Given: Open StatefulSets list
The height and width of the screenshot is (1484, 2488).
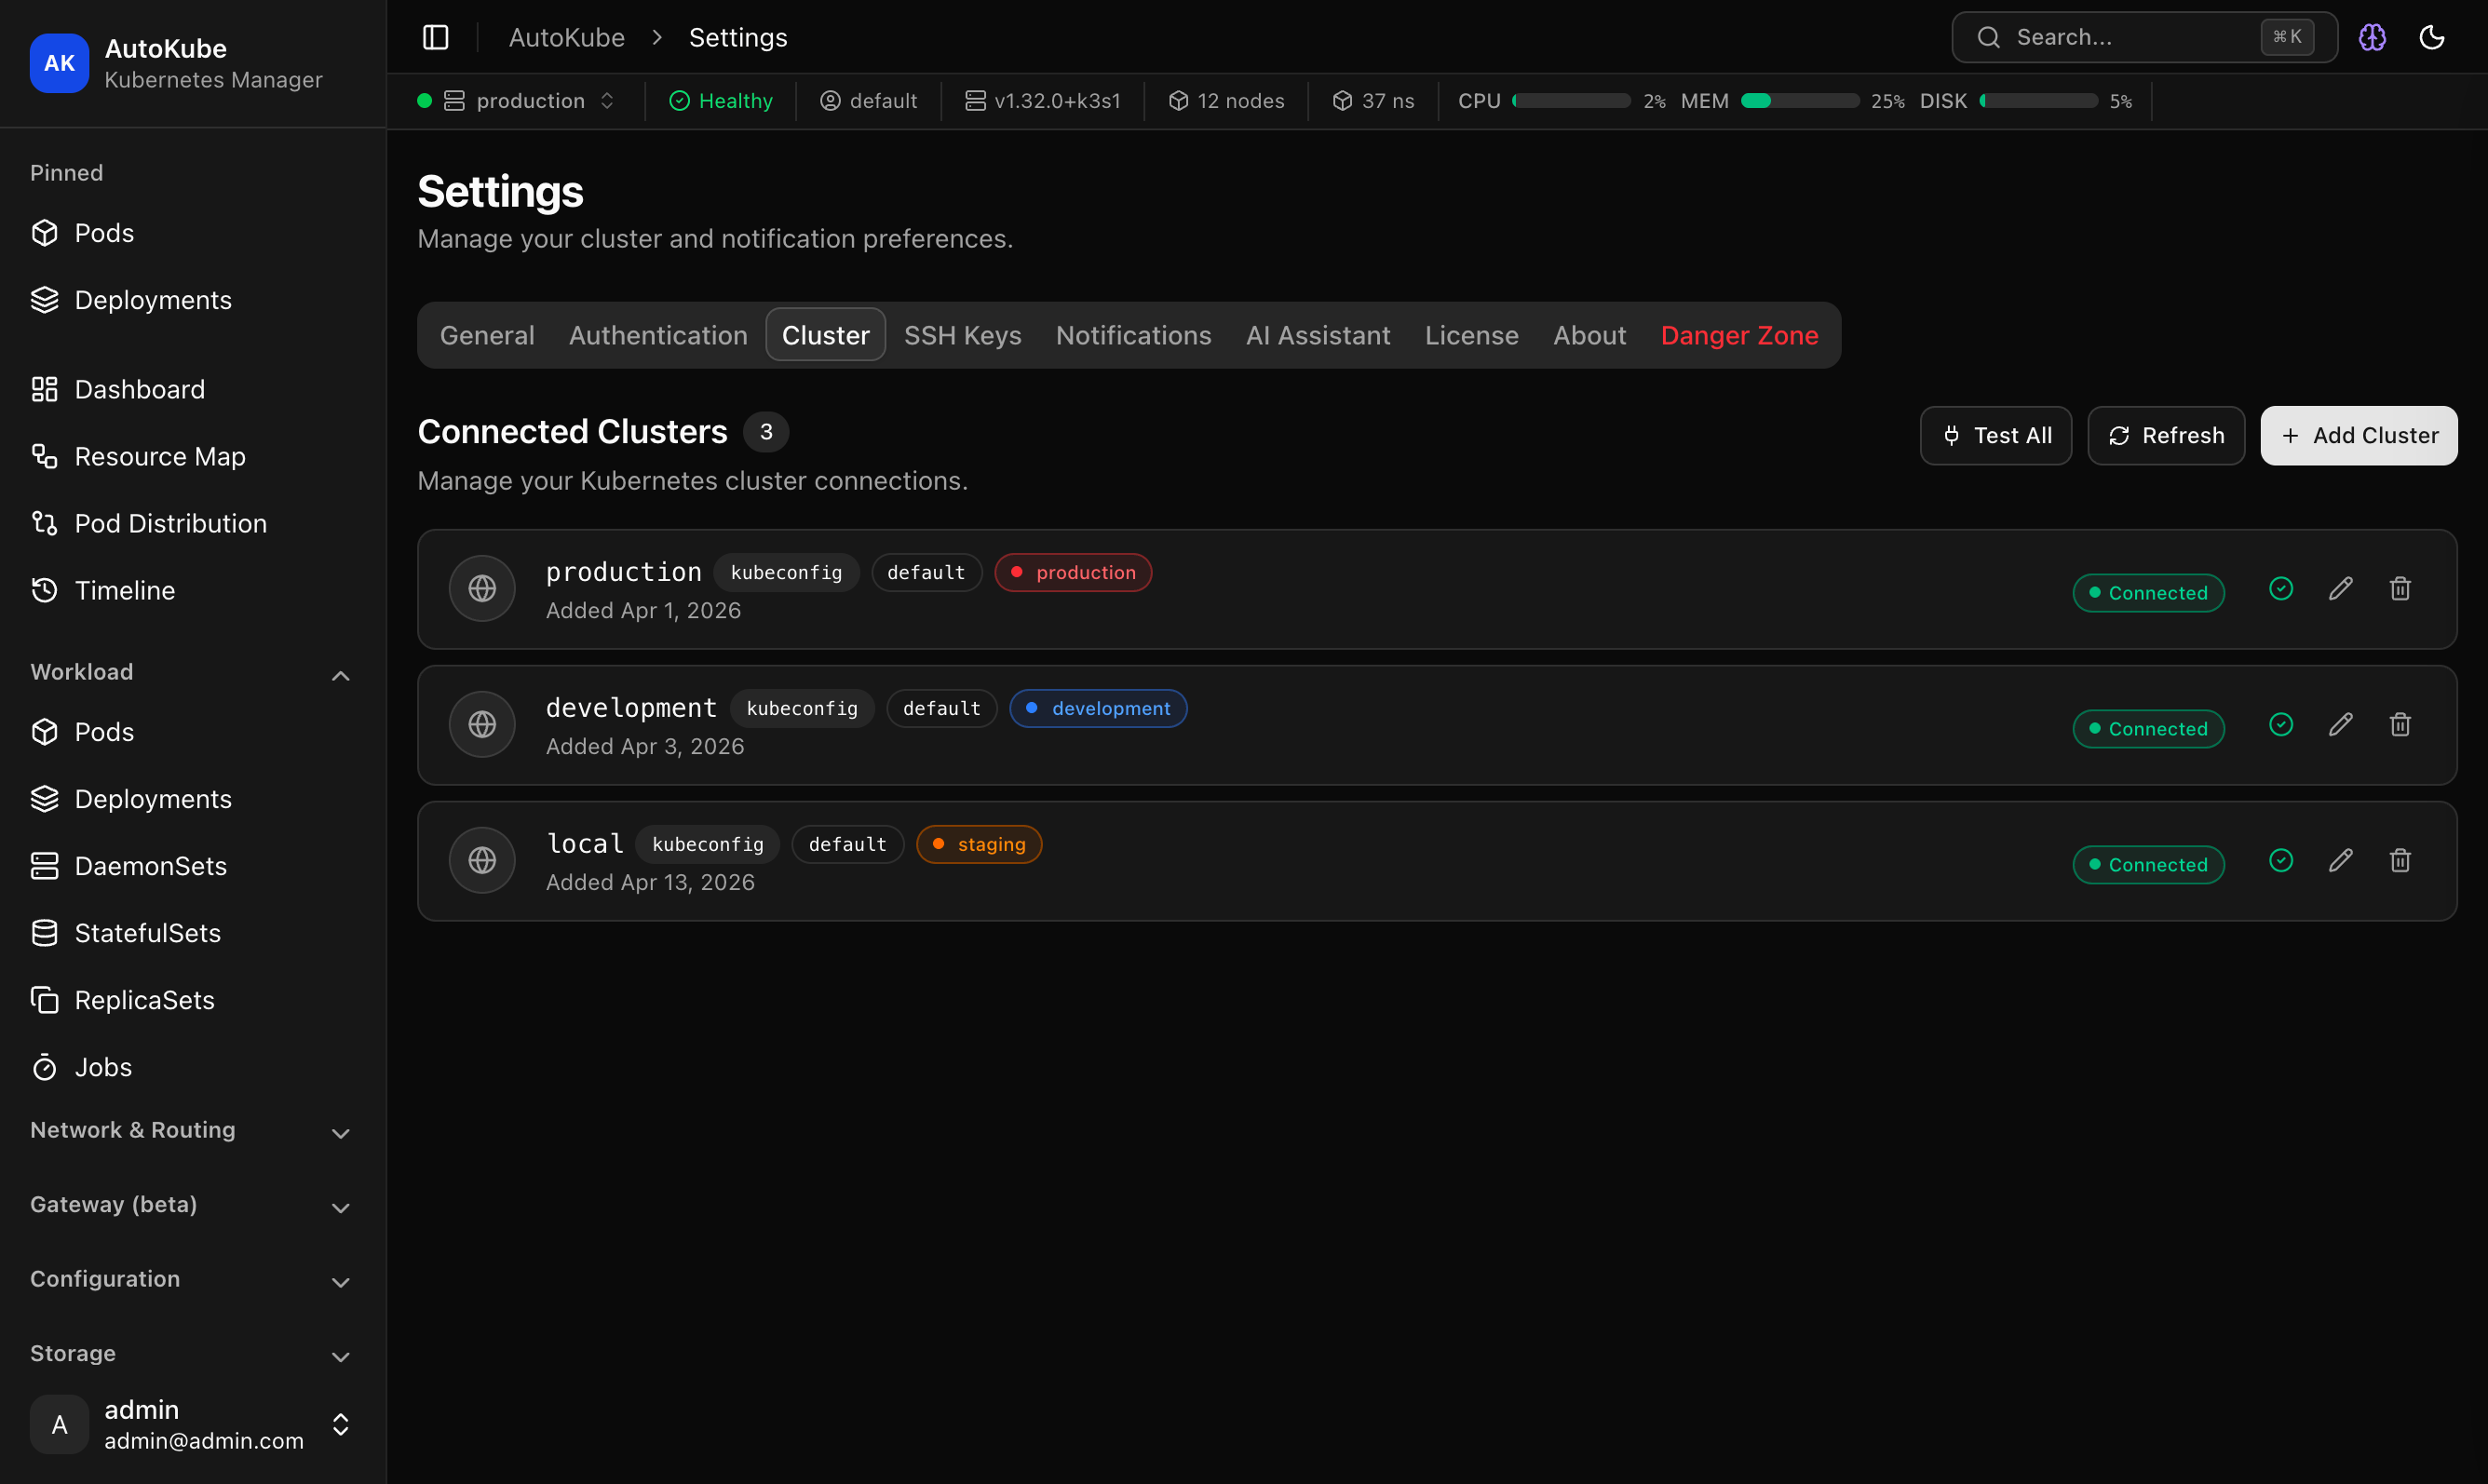Looking at the screenshot, I should pyautogui.click(x=193, y=933).
